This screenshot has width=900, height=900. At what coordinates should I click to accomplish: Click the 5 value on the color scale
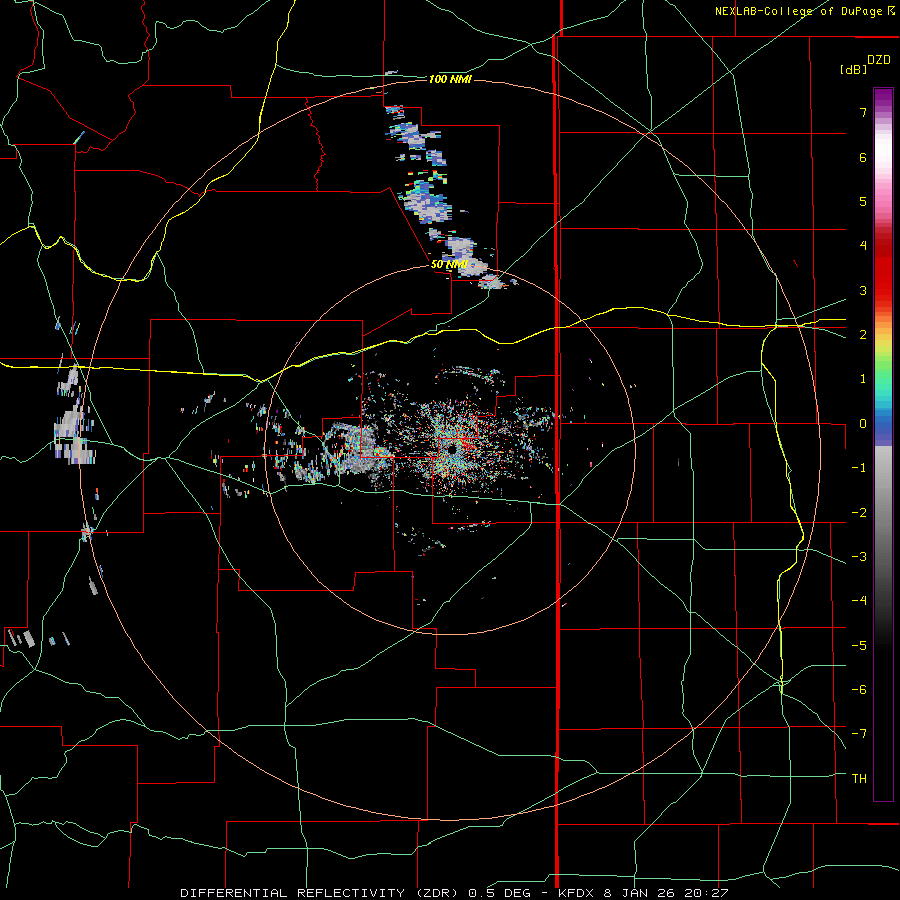863,201
